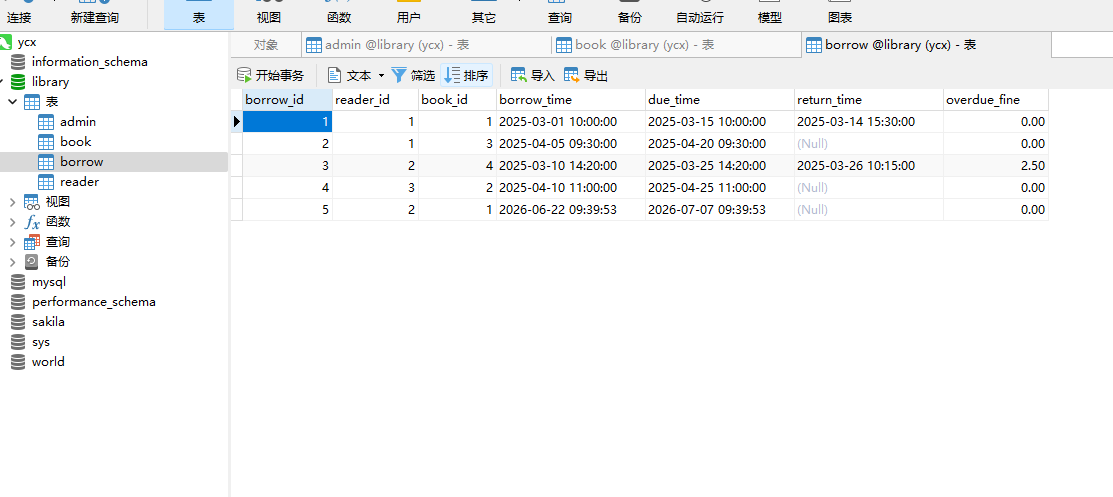Collapse the 表 node in tree

pyautogui.click(x=12, y=102)
